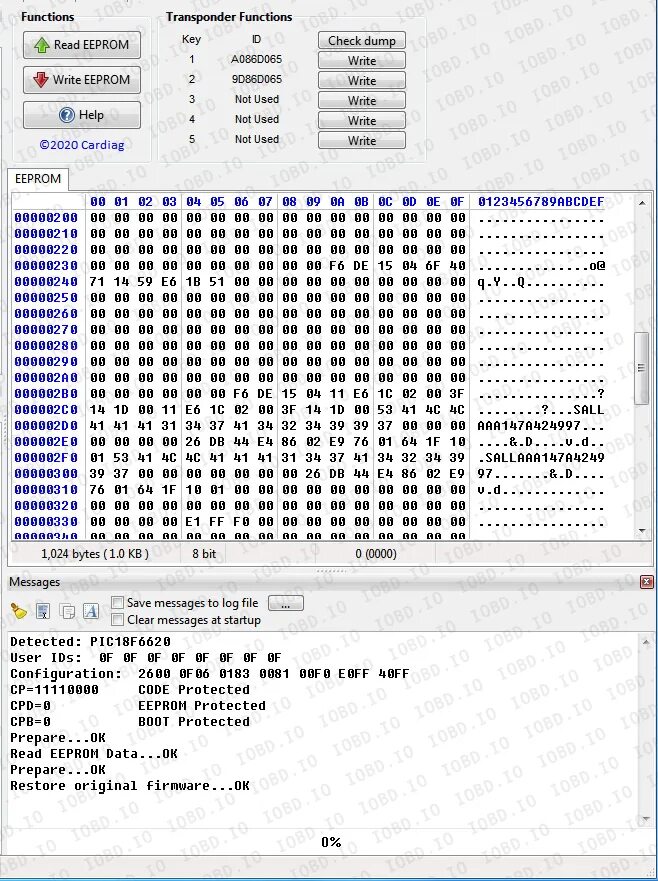Click address row 000002C0
This screenshot has width=658, height=881.
46,410
